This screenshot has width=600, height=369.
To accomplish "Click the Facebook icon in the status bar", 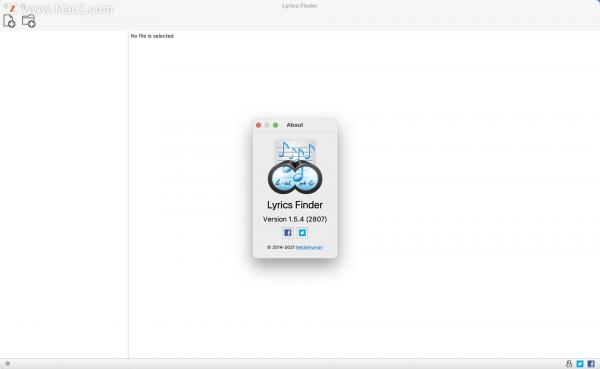I will click(x=591, y=364).
